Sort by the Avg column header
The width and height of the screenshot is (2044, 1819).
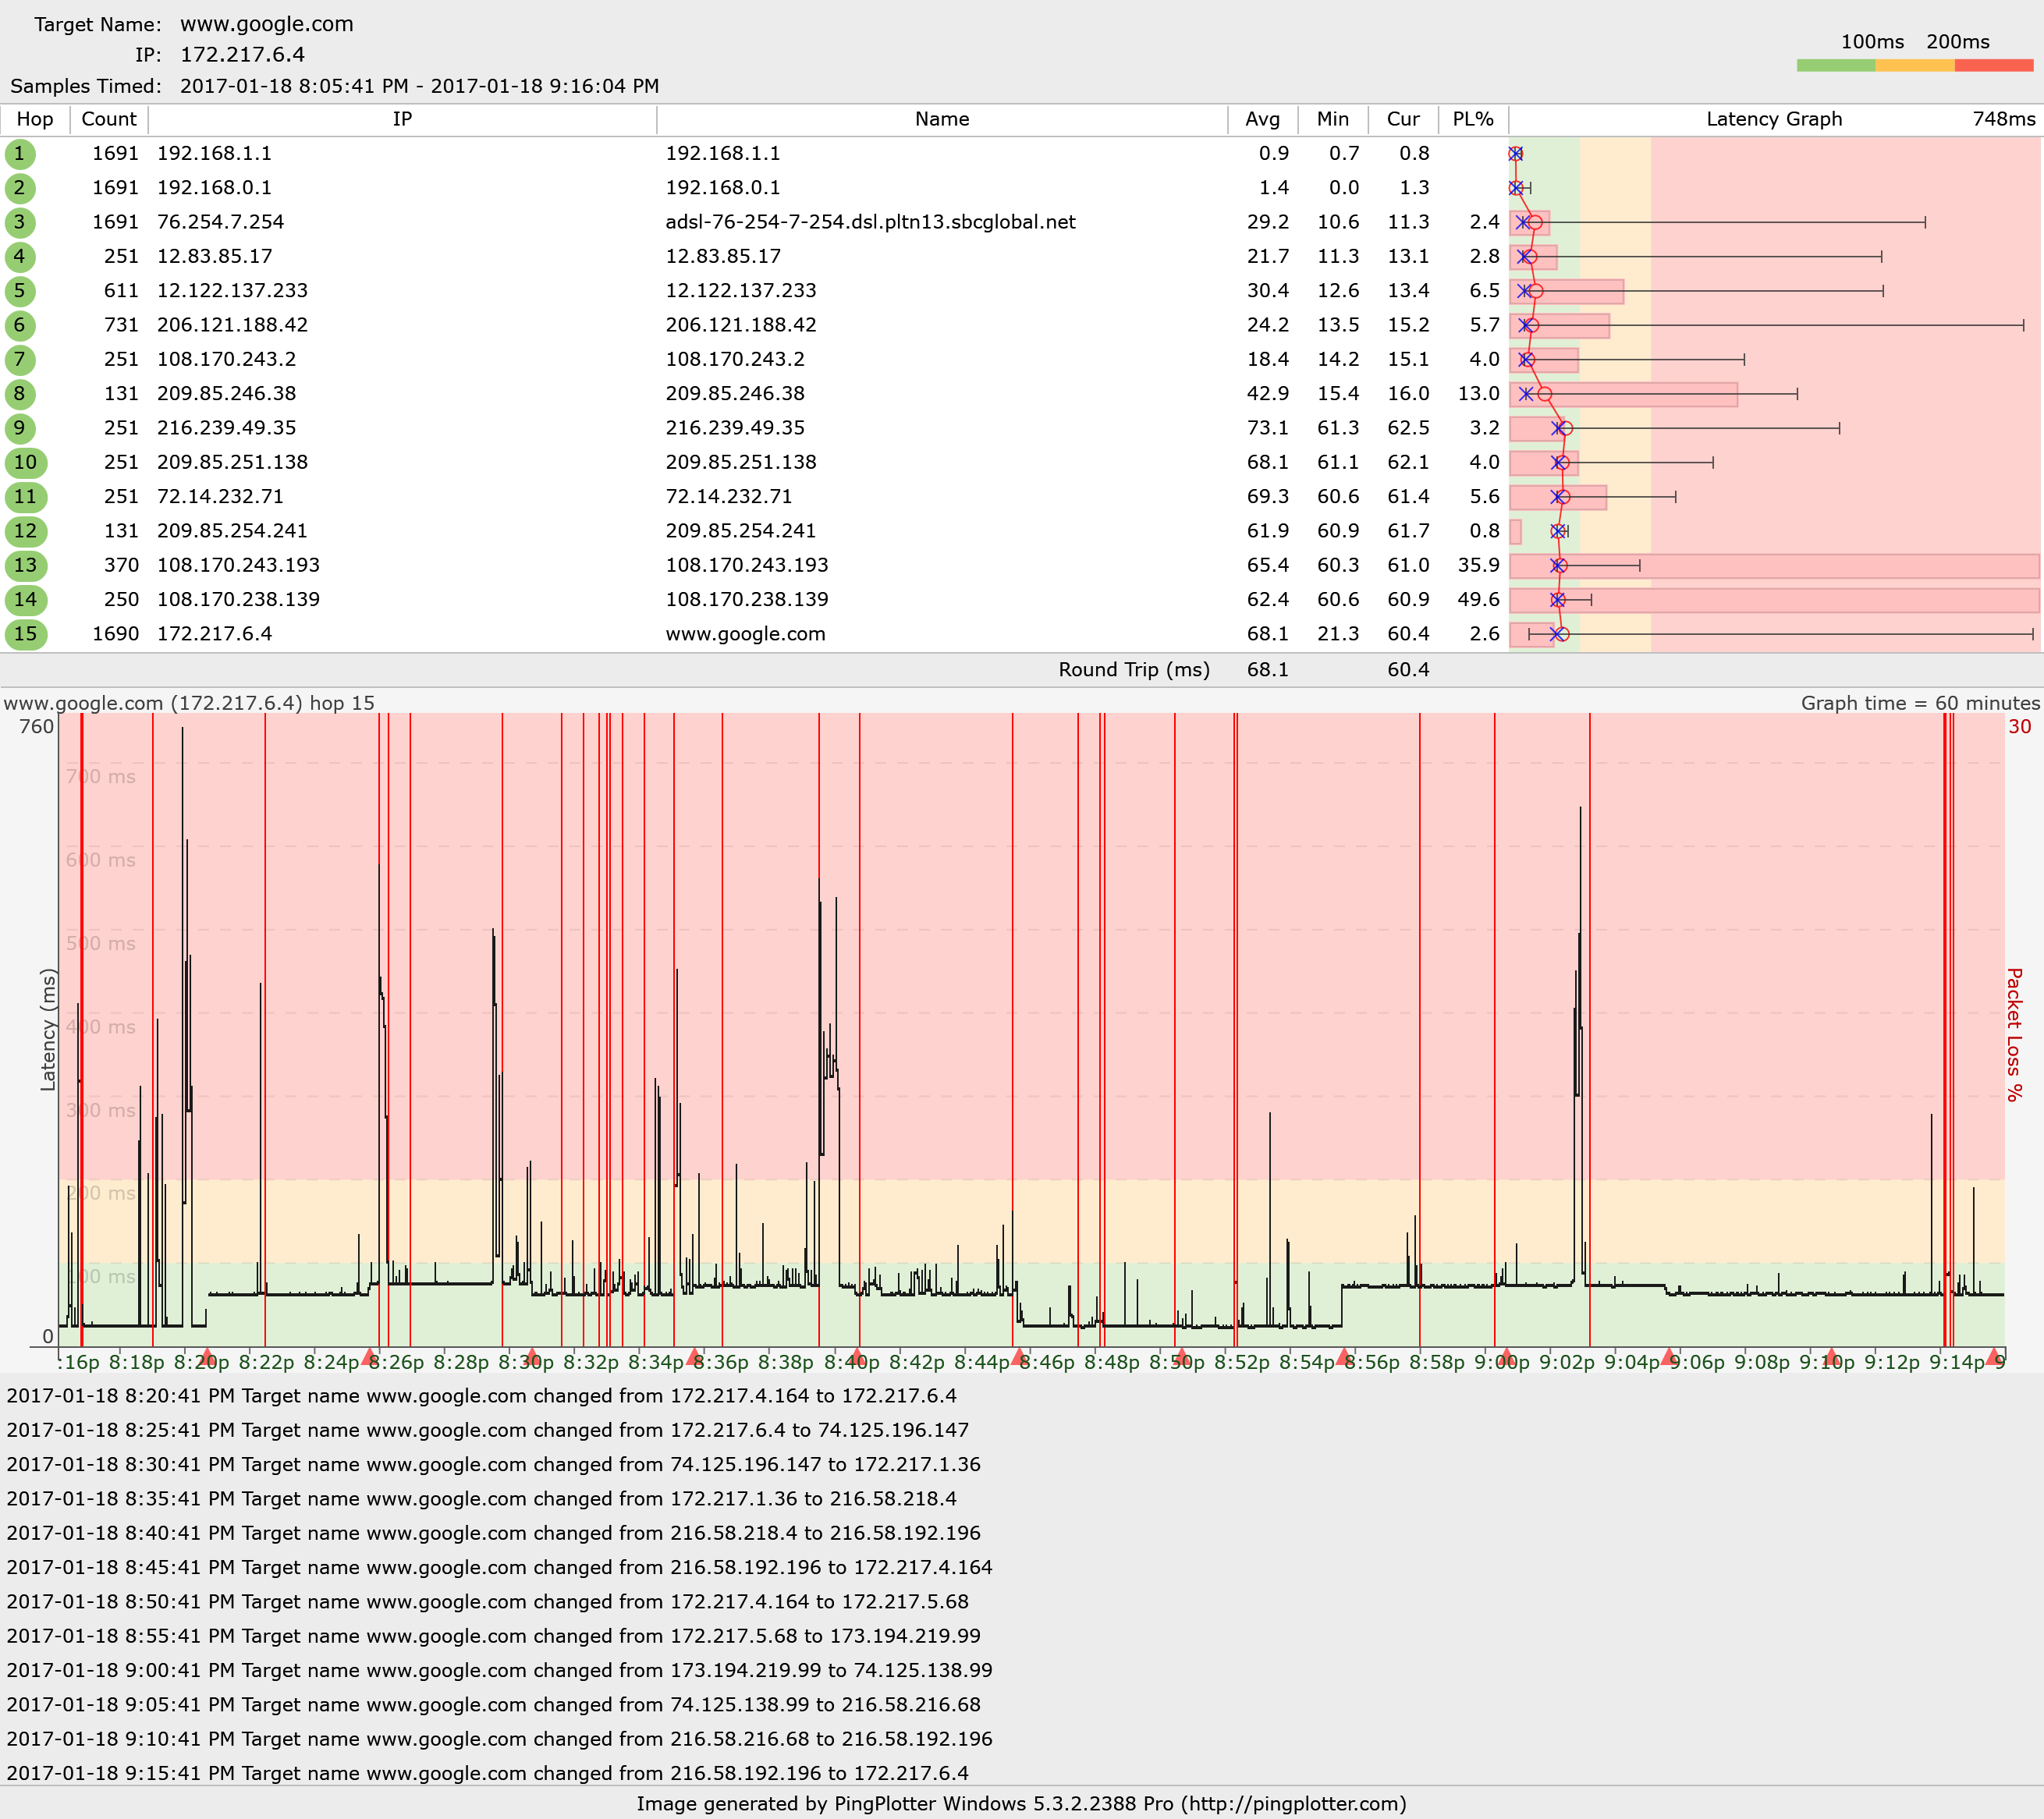(x=1262, y=119)
